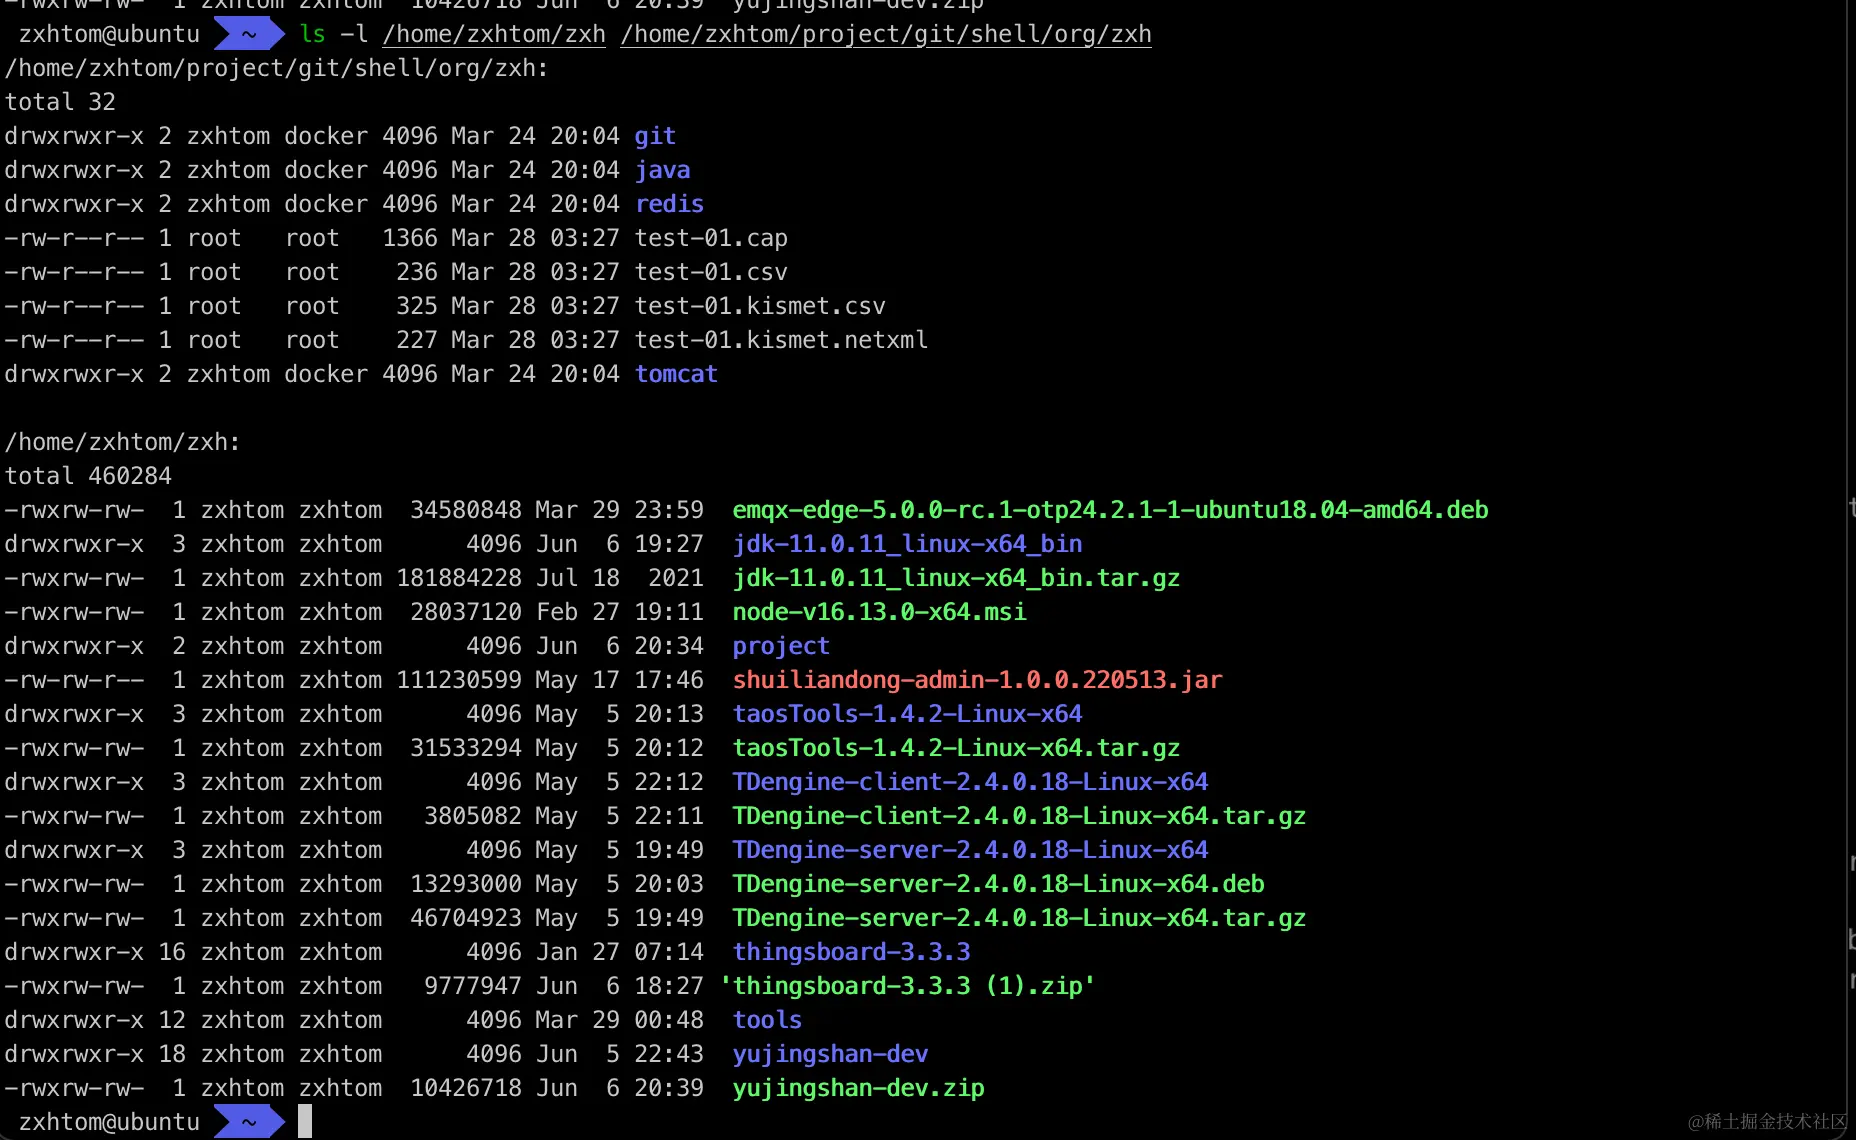
Task: Click the '/home/zxhtom/zxh:' header line
Action: click(x=123, y=442)
